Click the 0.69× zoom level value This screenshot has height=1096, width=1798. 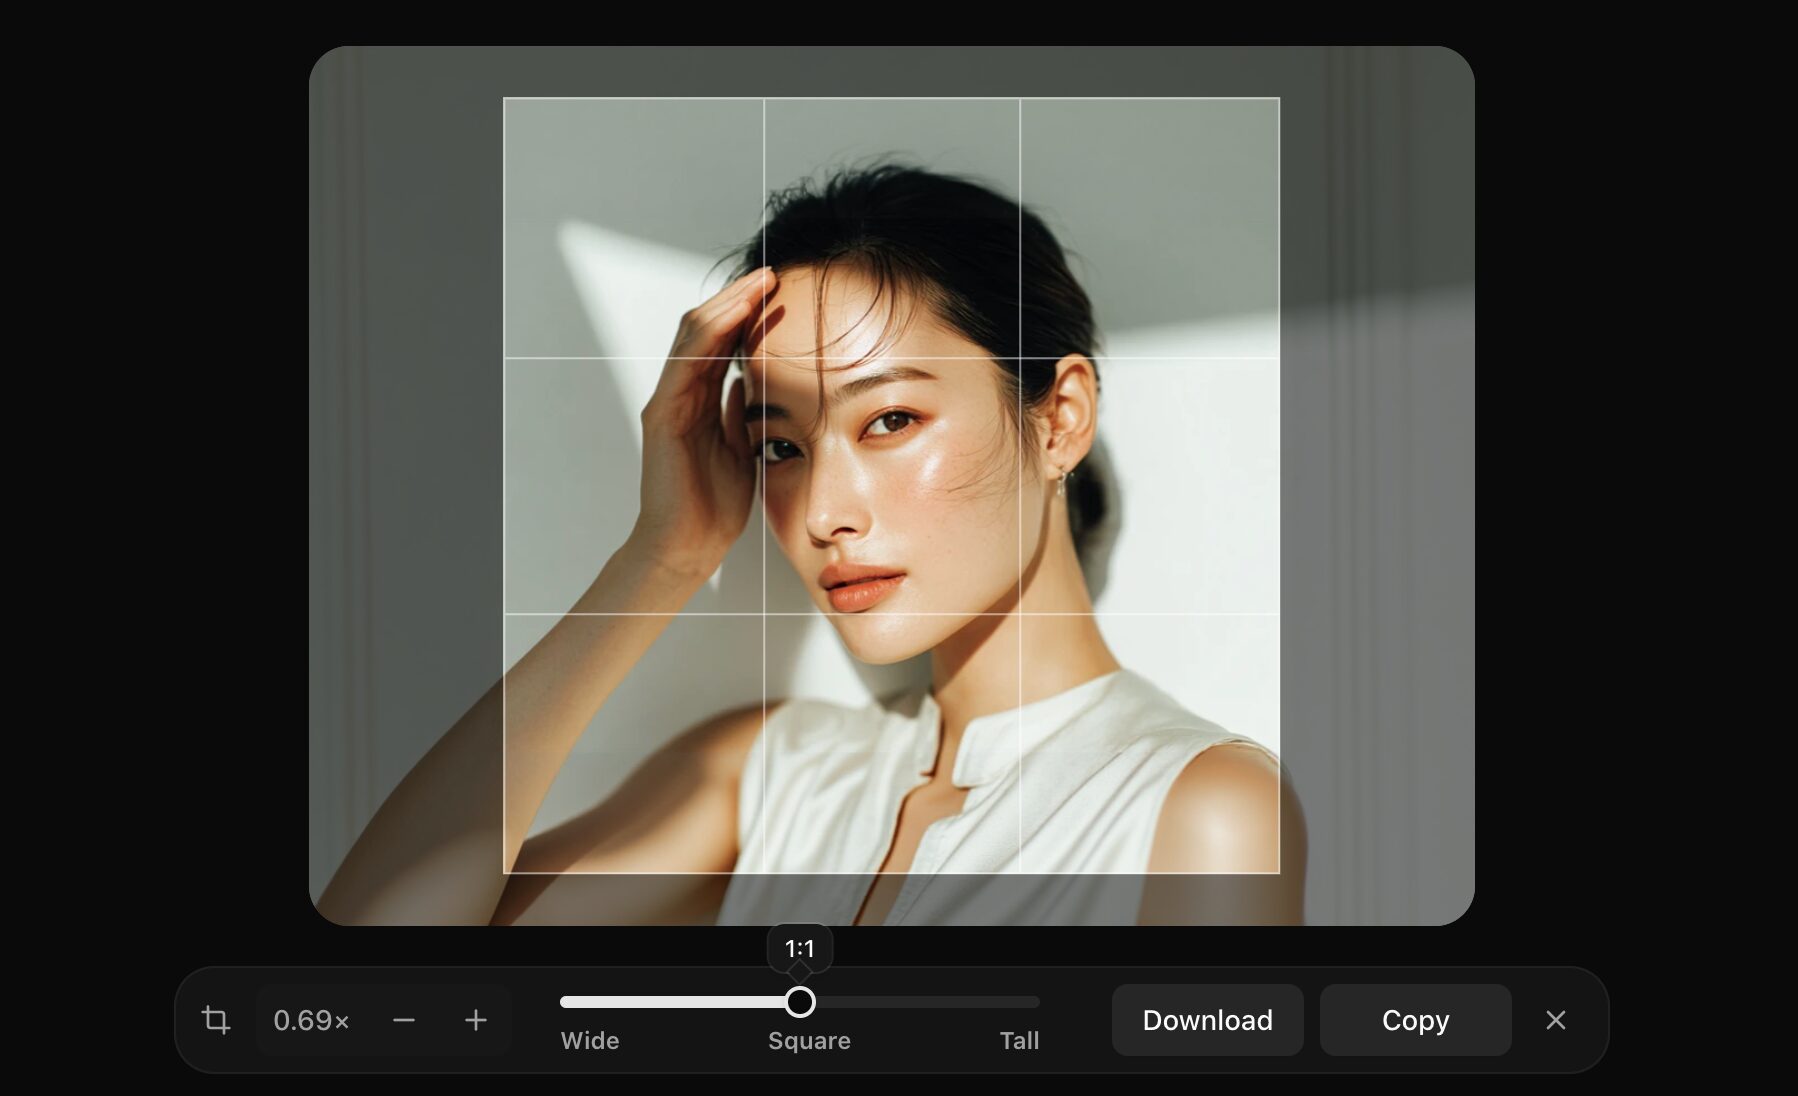pyautogui.click(x=311, y=1020)
